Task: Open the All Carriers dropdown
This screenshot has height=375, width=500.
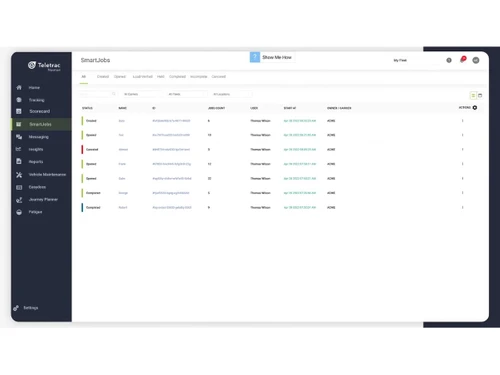Action: click(x=142, y=94)
